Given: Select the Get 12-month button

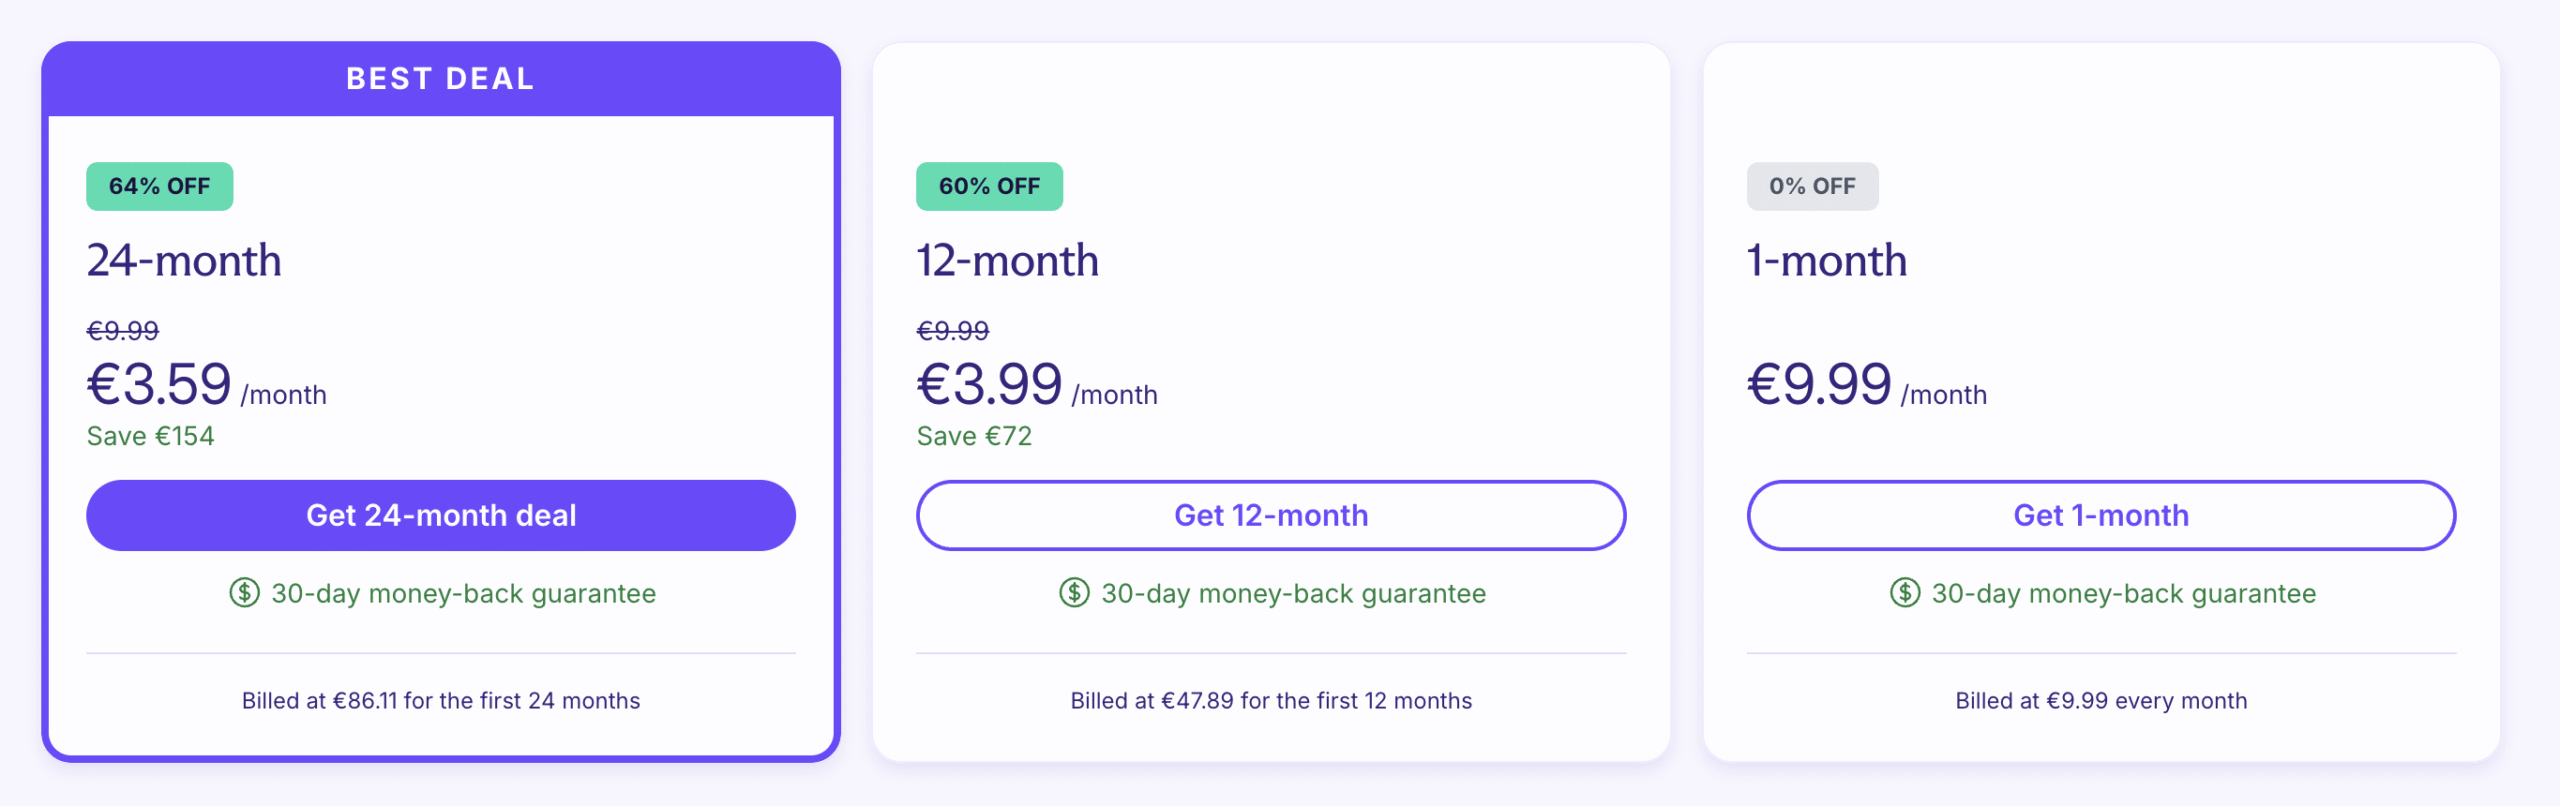Looking at the screenshot, I should 1270,515.
